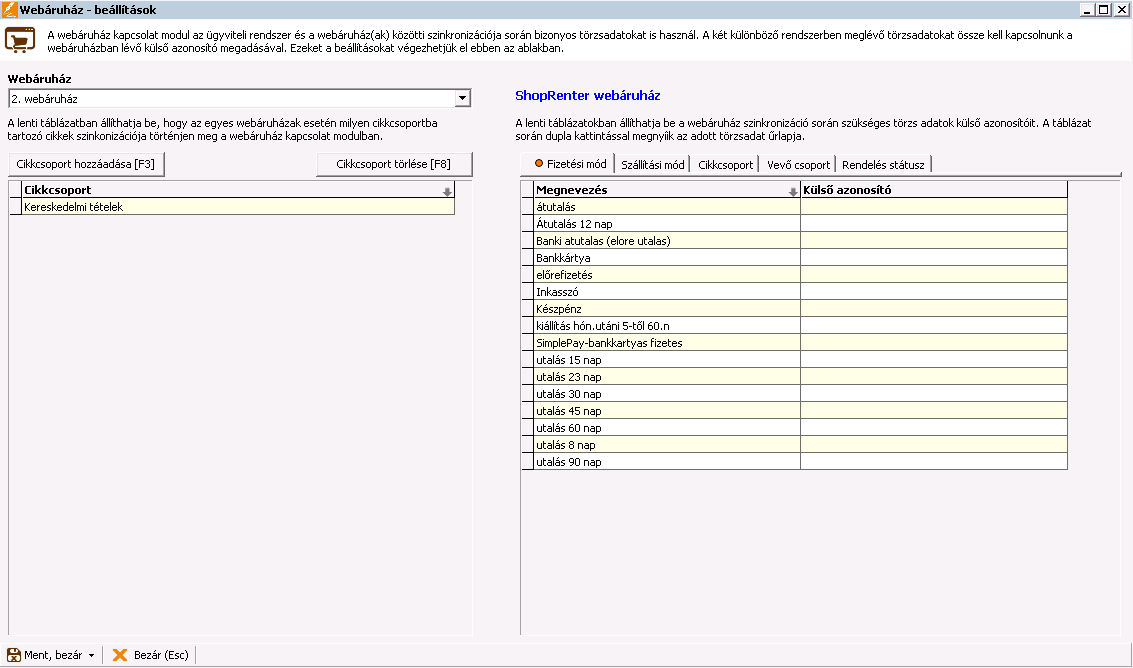Screen dimensions: 1133x668
Task: Click the shopping cart webshop icon
Action: [x=20, y=40]
